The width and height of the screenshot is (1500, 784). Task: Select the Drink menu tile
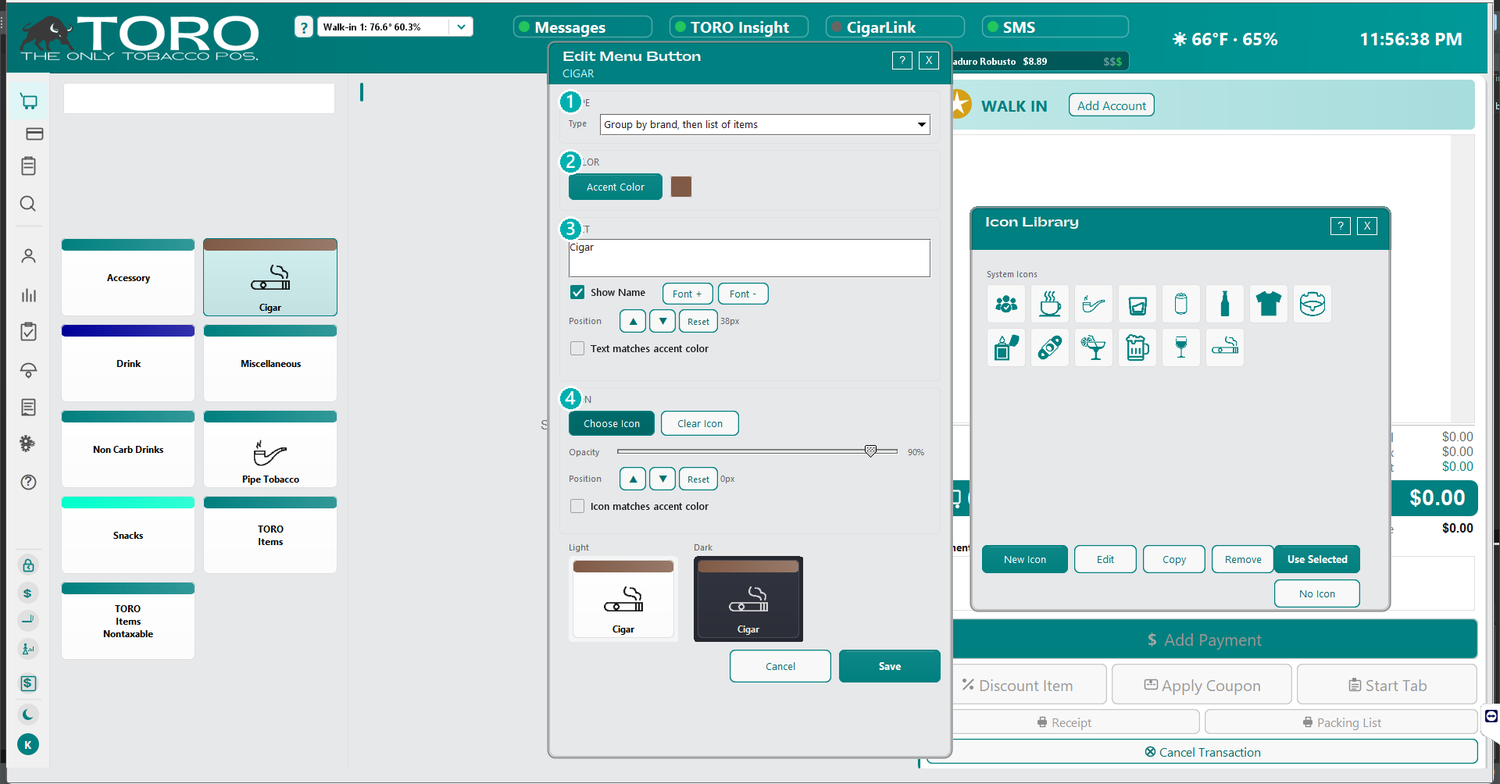(128, 363)
